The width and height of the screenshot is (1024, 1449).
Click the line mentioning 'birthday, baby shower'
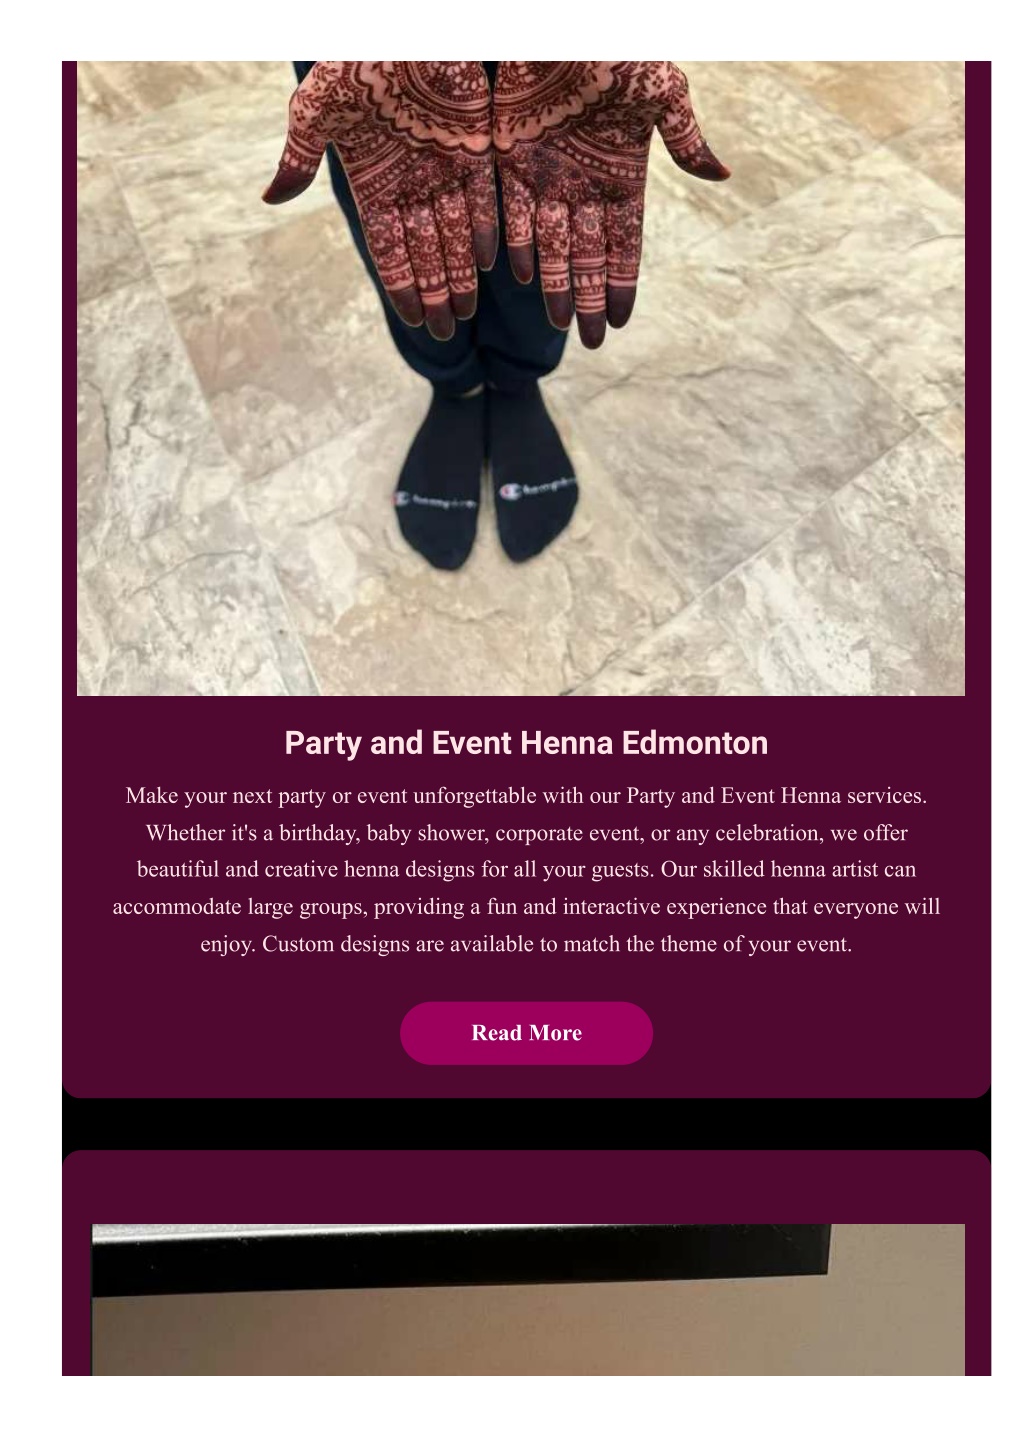[526, 833]
